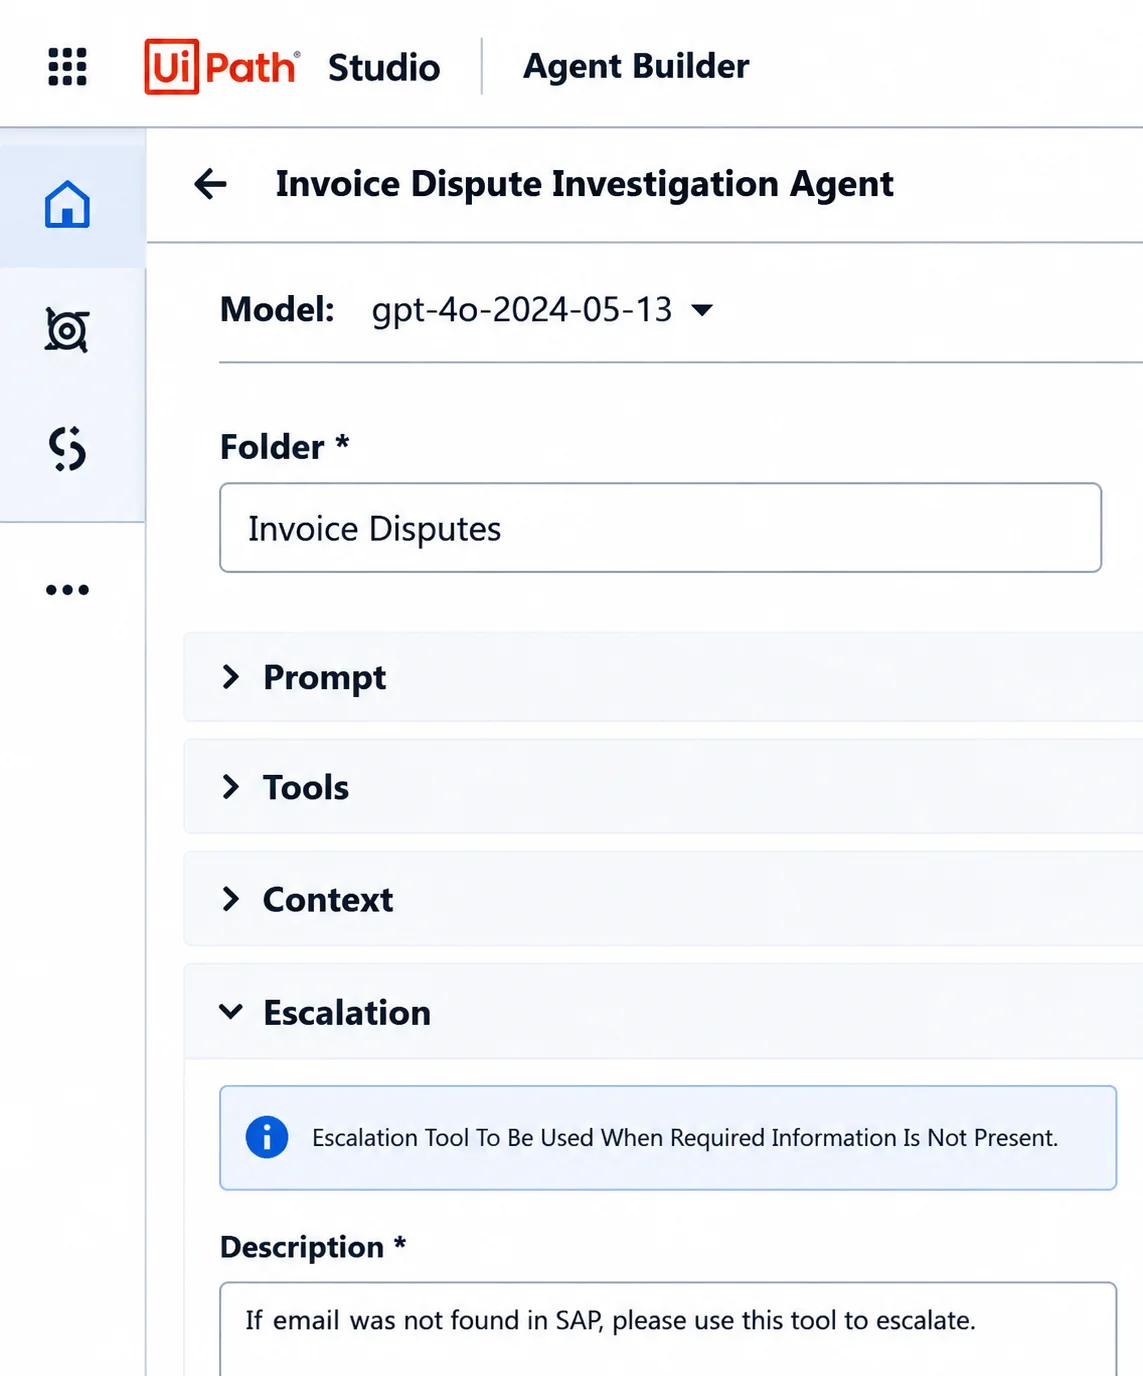Go back with the left arrow
This screenshot has width=1143, height=1376.
(x=210, y=184)
